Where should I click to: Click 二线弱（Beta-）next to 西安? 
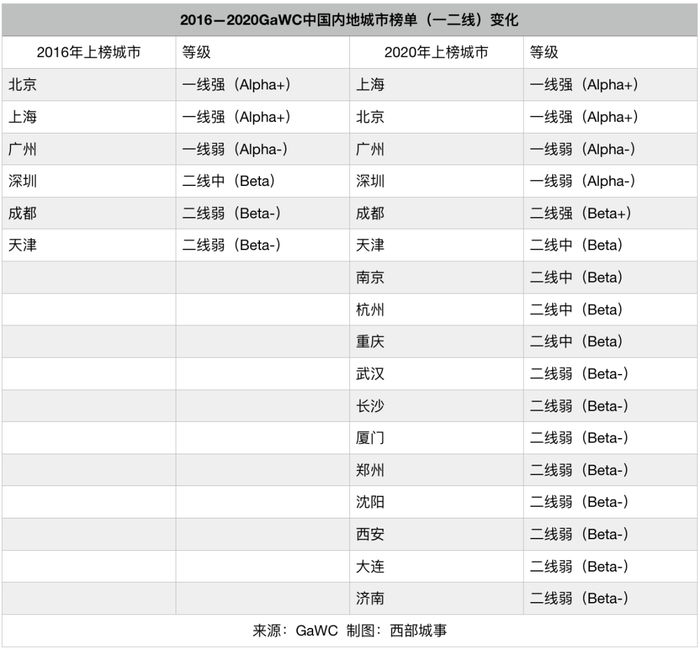coord(579,534)
